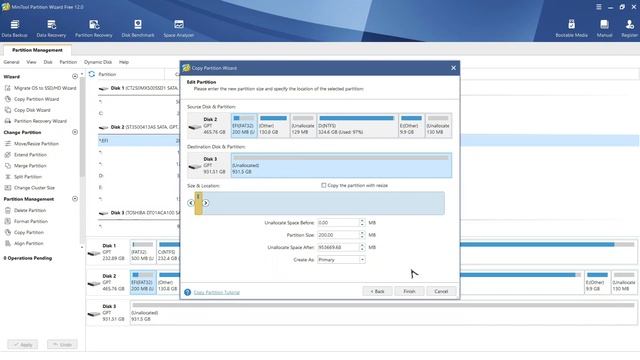Adjust Unallocate Space Before stepper
Viewport: 640px width, 360px height.
click(362, 222)
